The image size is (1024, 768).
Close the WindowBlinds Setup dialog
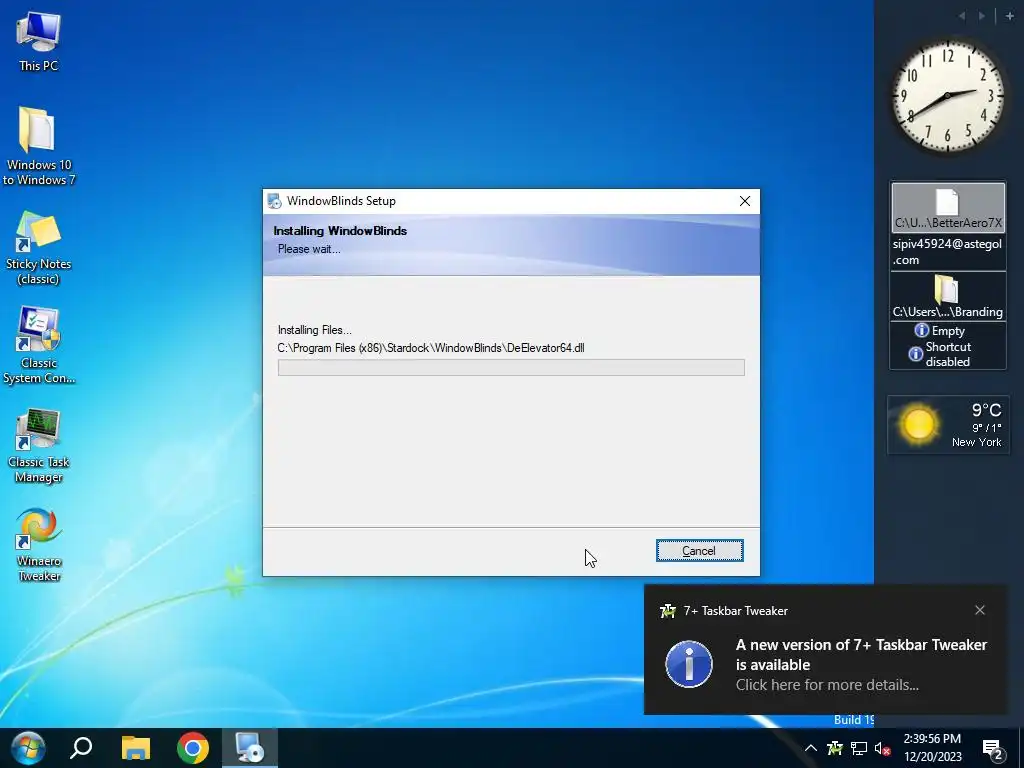coord(744,201)
